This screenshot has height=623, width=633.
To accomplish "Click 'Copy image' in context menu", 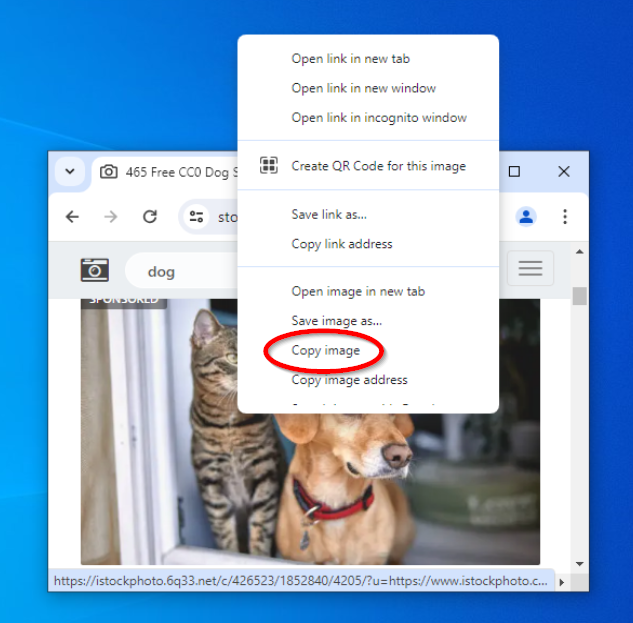I will coord(325,351).
